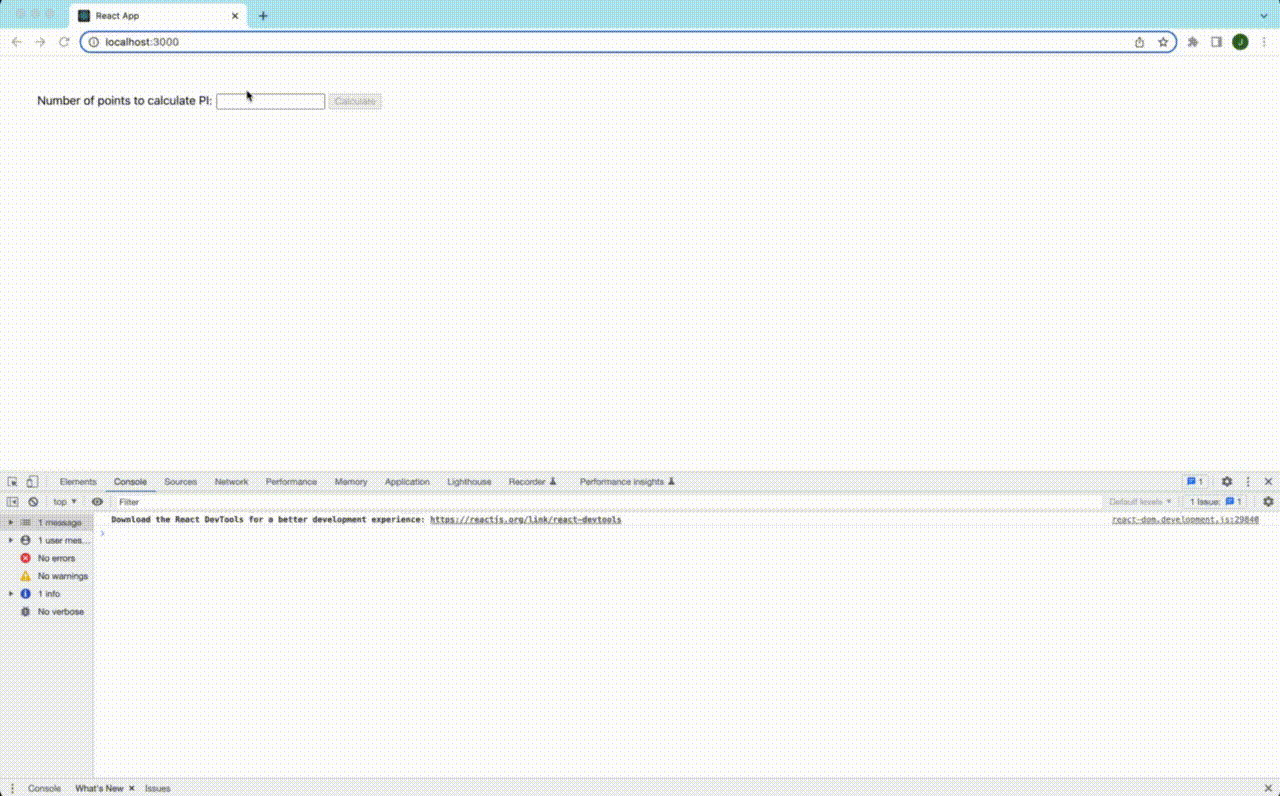This screenshot has width=1280, height=796.
Task: Expand the '1 message' sidebar group
Action: pos(11,523)
